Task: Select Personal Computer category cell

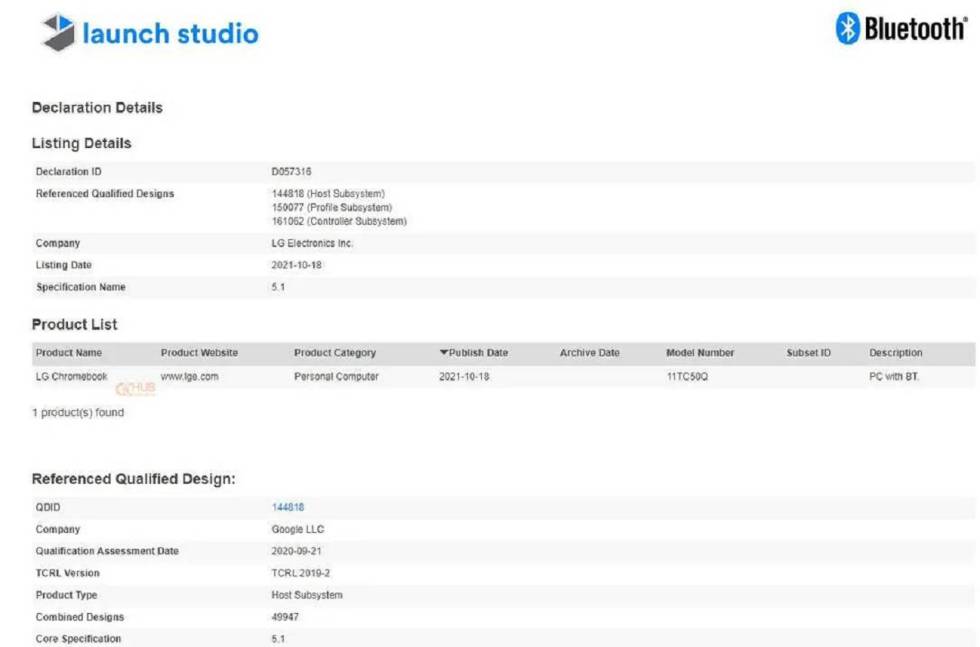Action: coord(336,376)
